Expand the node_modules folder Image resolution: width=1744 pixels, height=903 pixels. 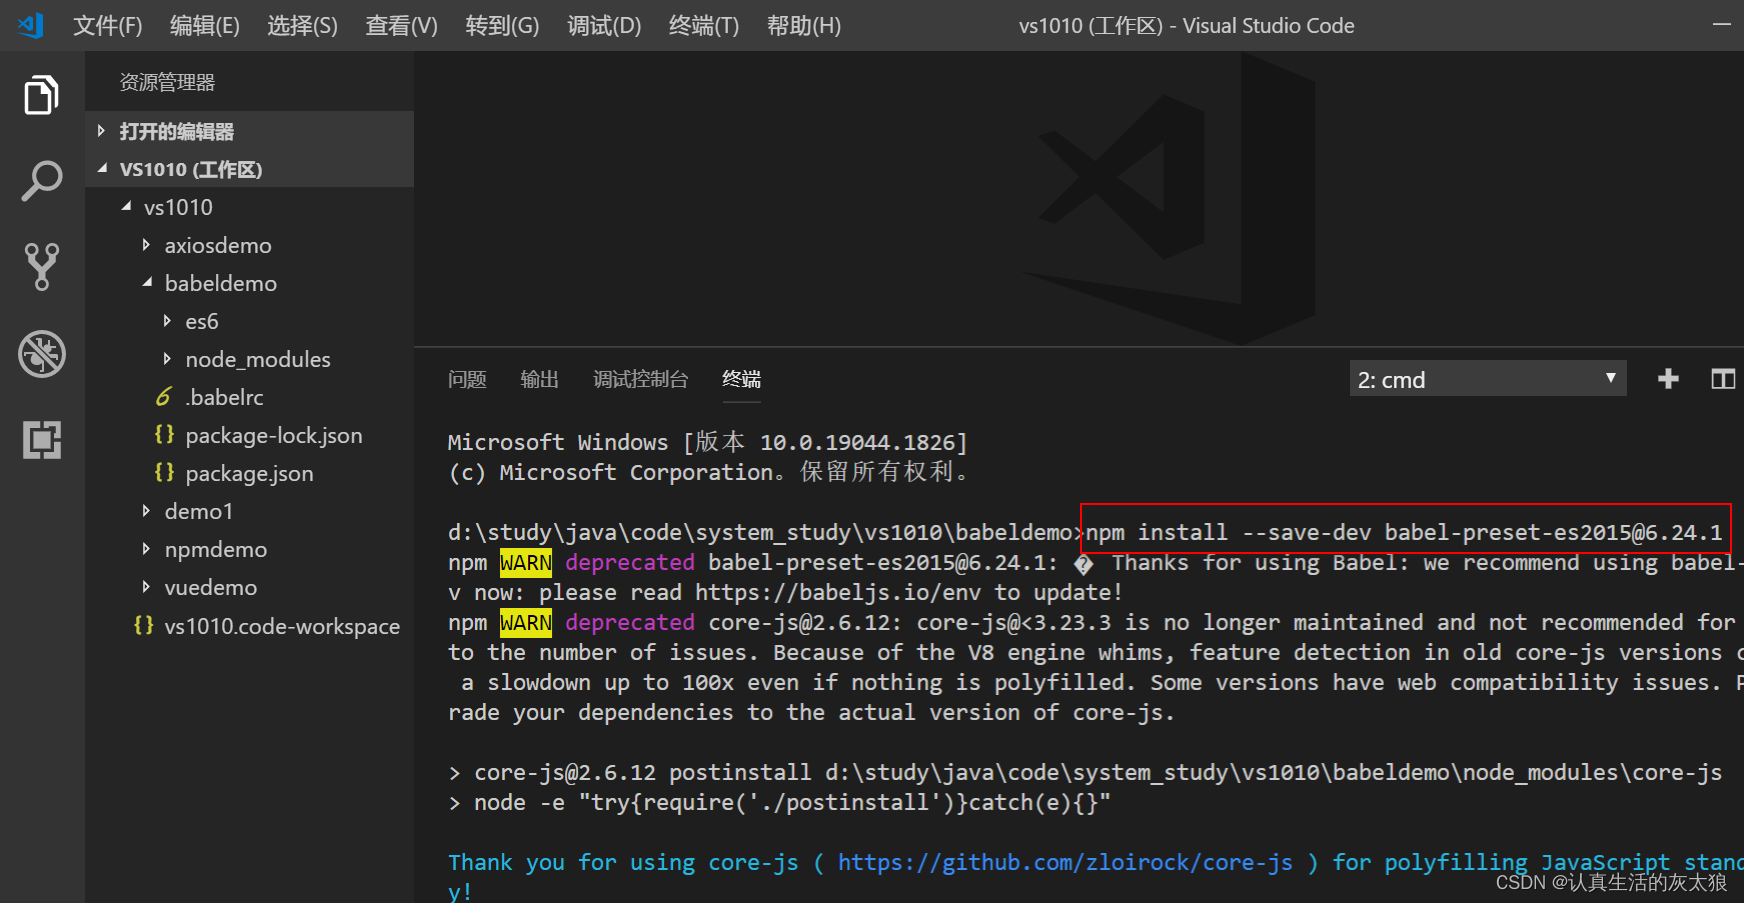[167, 359]
